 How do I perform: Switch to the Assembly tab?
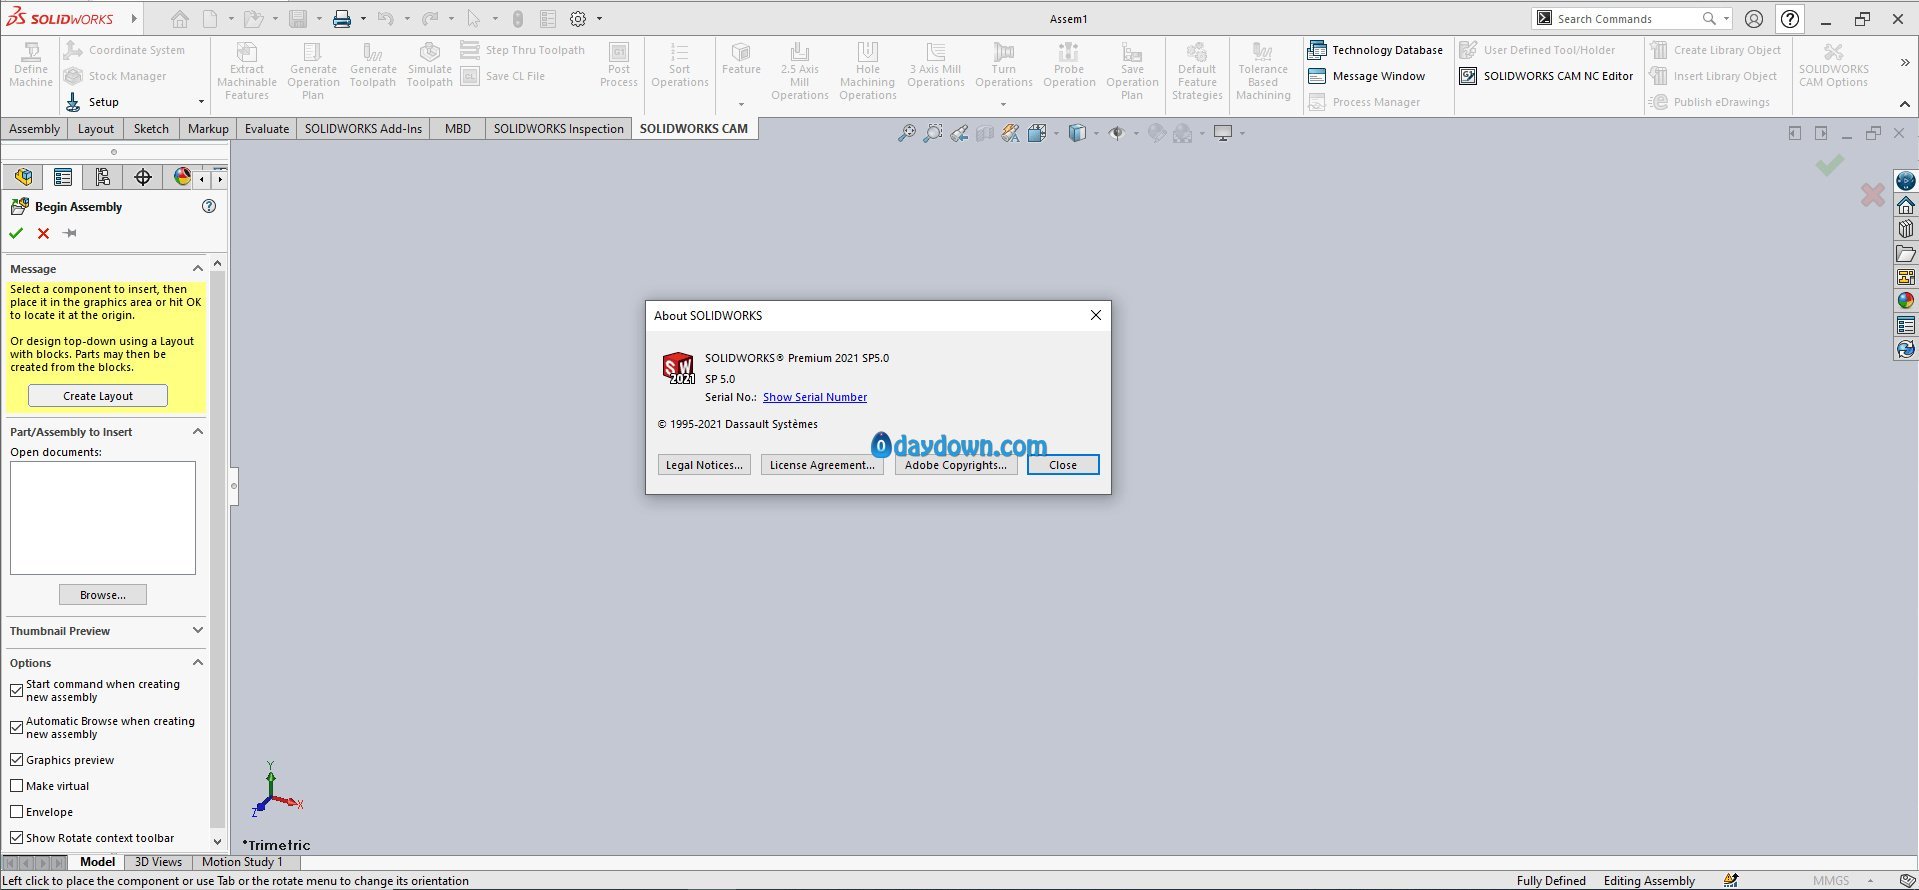click(35, 129)
